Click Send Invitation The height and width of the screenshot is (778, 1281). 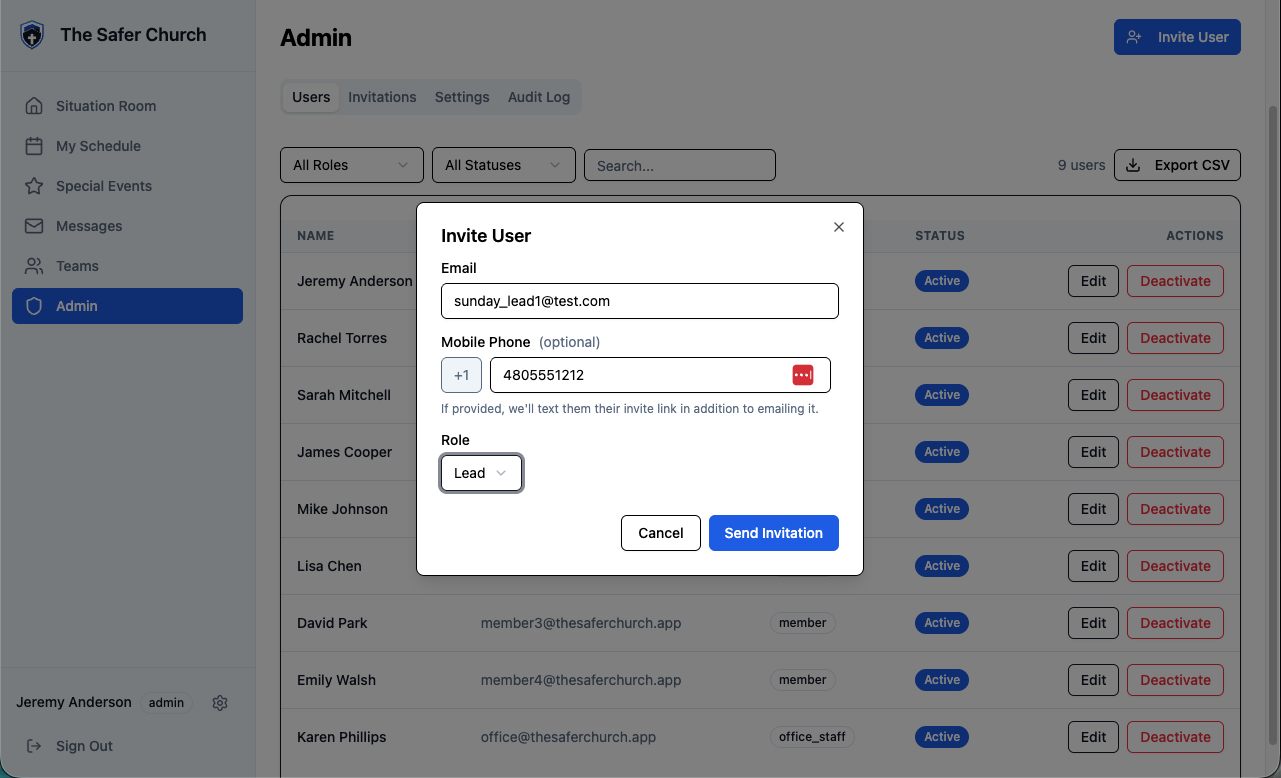pos(774,533)
